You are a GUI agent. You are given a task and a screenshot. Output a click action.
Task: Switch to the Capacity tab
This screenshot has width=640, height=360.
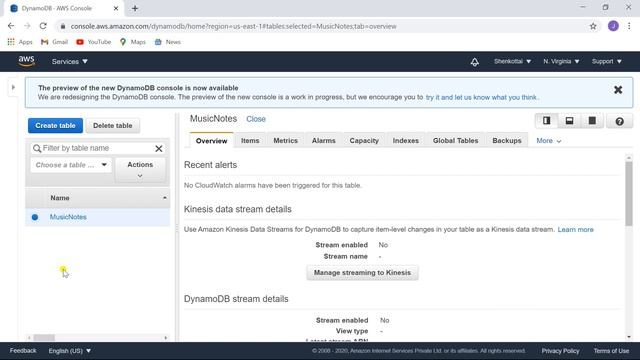(x=364, y=140)
